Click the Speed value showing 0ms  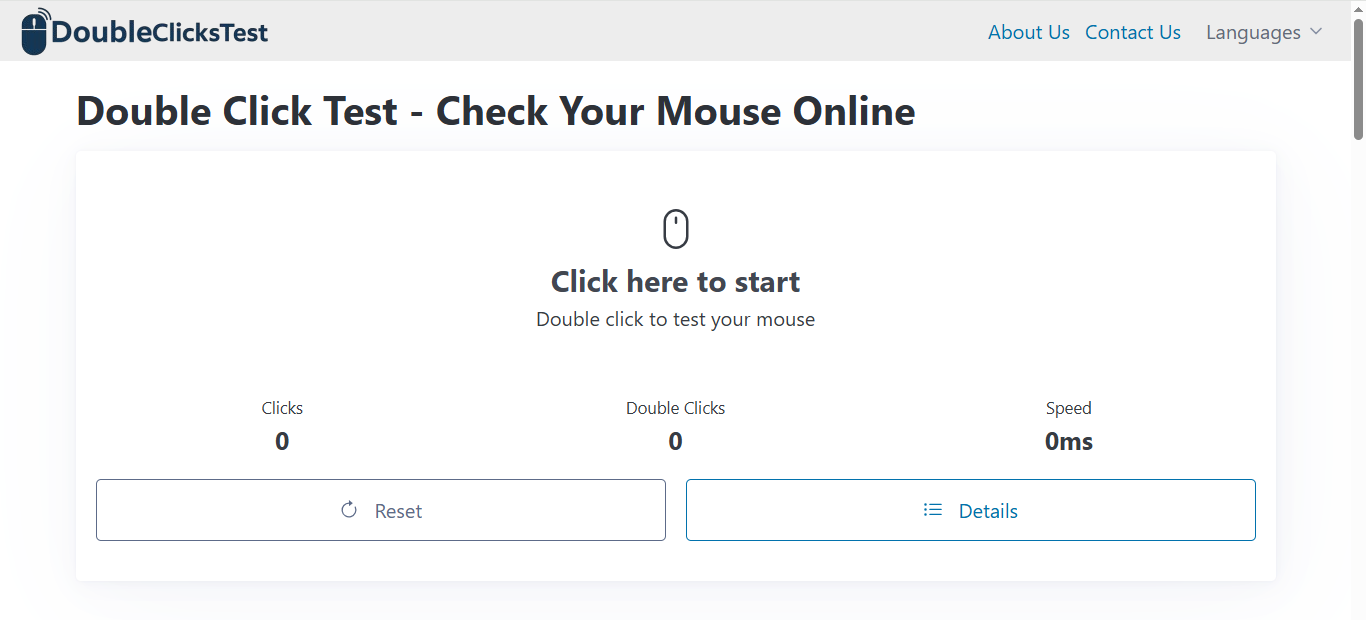(x=1068, y=441)
